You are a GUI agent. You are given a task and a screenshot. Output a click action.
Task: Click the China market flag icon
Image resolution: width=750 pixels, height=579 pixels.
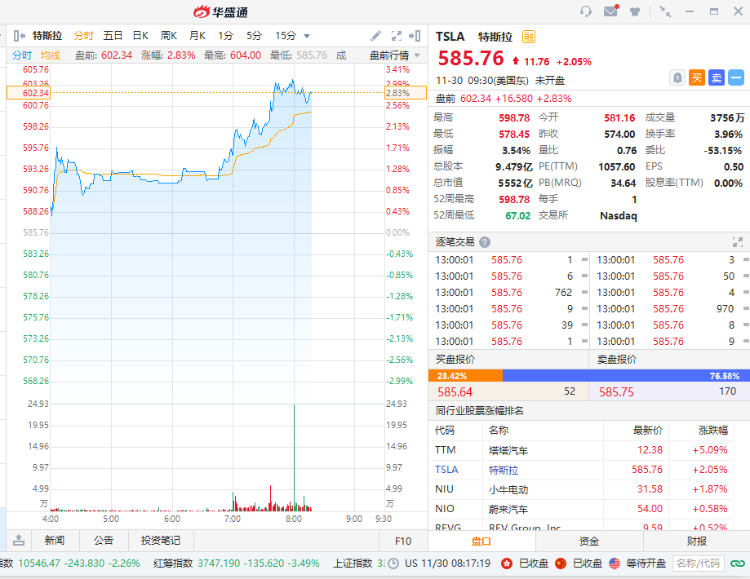(561, 563)
